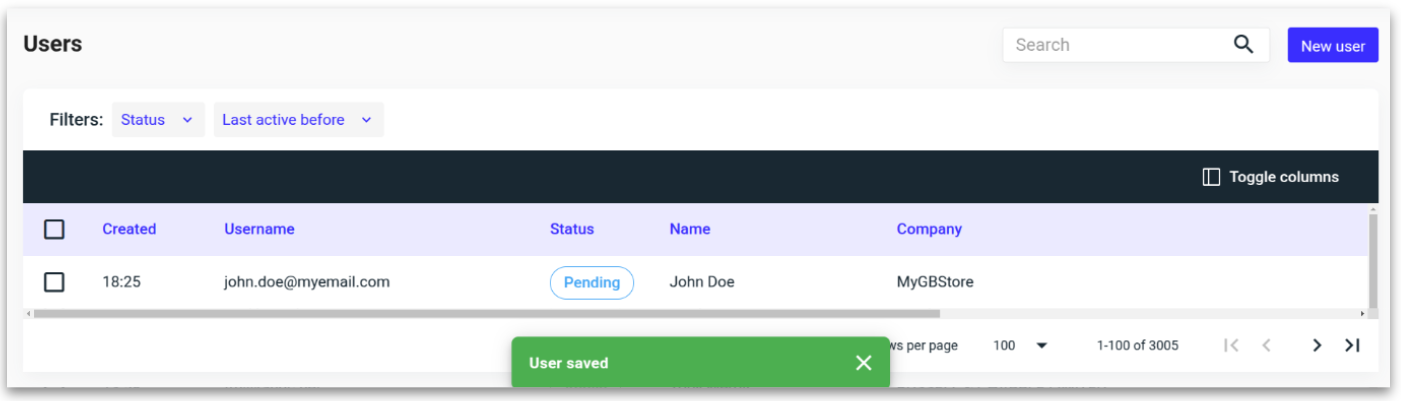Click the Toggle columns icon

point(1211,177)
